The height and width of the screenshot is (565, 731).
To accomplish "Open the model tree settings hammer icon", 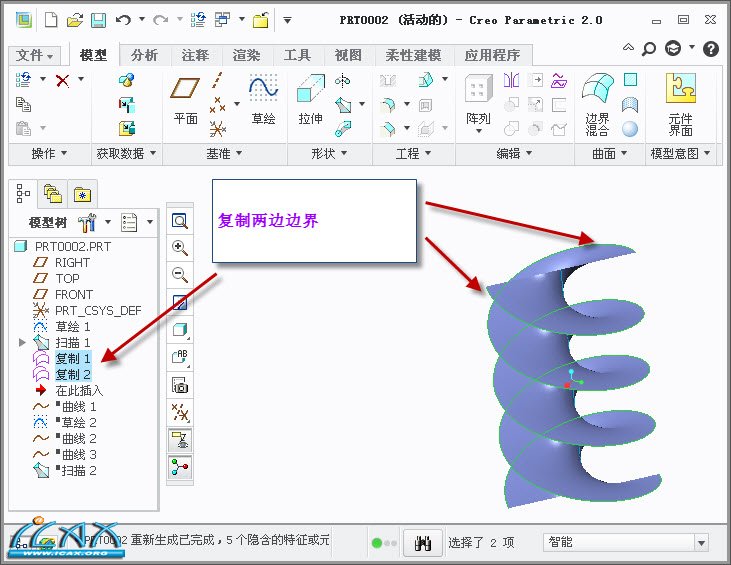I will tap(87, 222).
